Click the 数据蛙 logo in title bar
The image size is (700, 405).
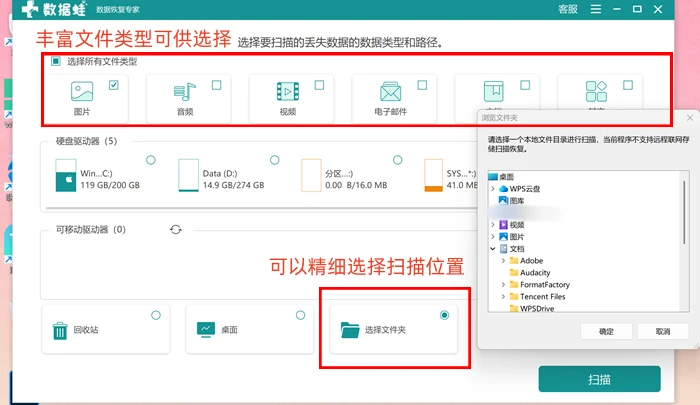pos(55,9)
